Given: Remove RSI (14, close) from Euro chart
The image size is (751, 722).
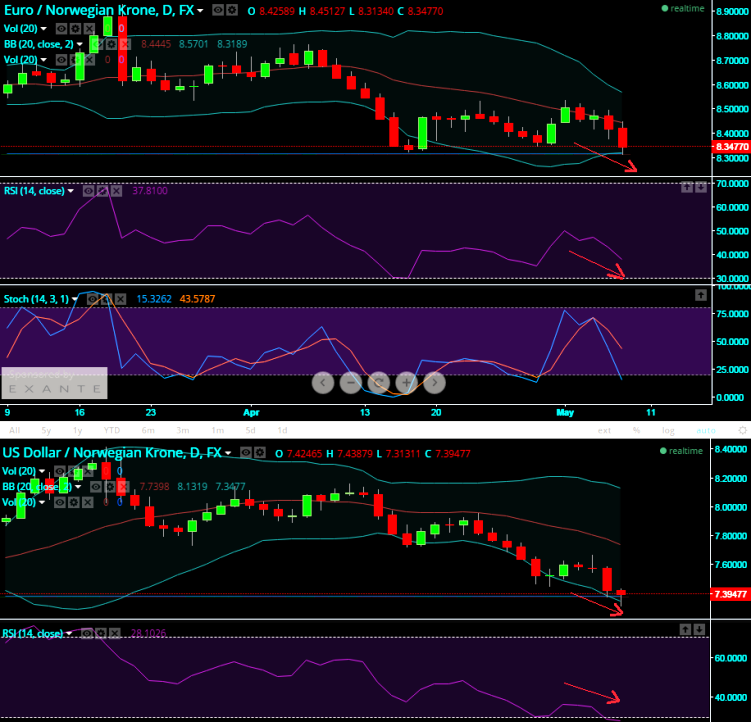Looking at the screenshot, I should (116, 191).
